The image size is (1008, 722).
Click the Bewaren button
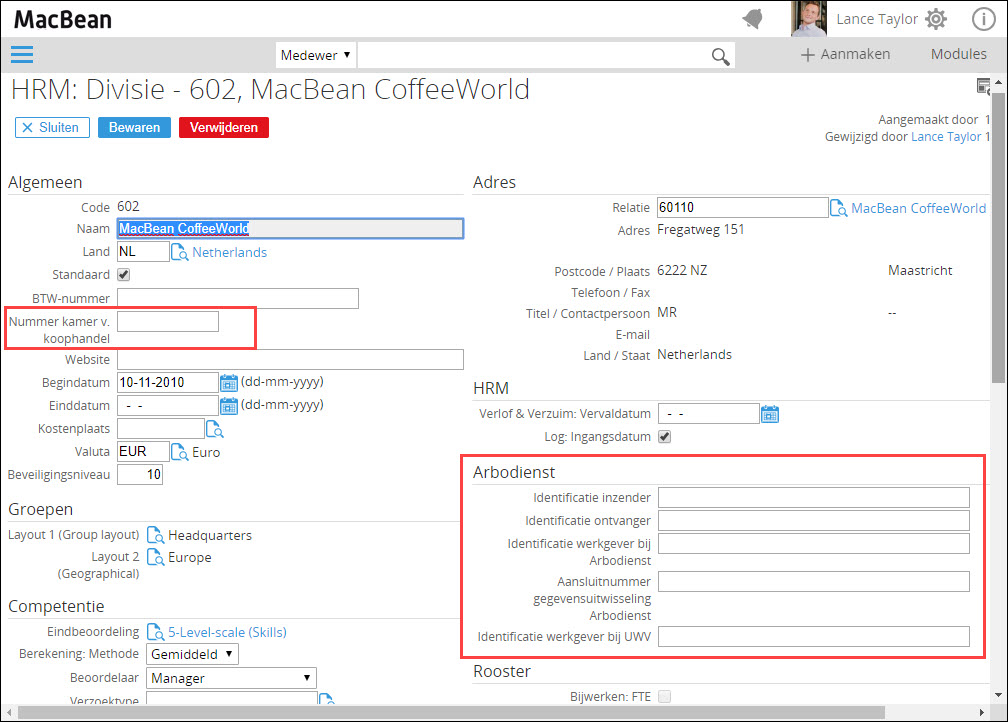(x=134, y=127)
